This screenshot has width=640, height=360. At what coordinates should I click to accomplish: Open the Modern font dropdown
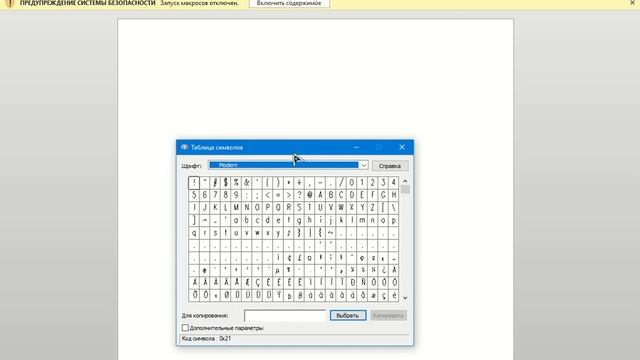(x=363, y=165)
